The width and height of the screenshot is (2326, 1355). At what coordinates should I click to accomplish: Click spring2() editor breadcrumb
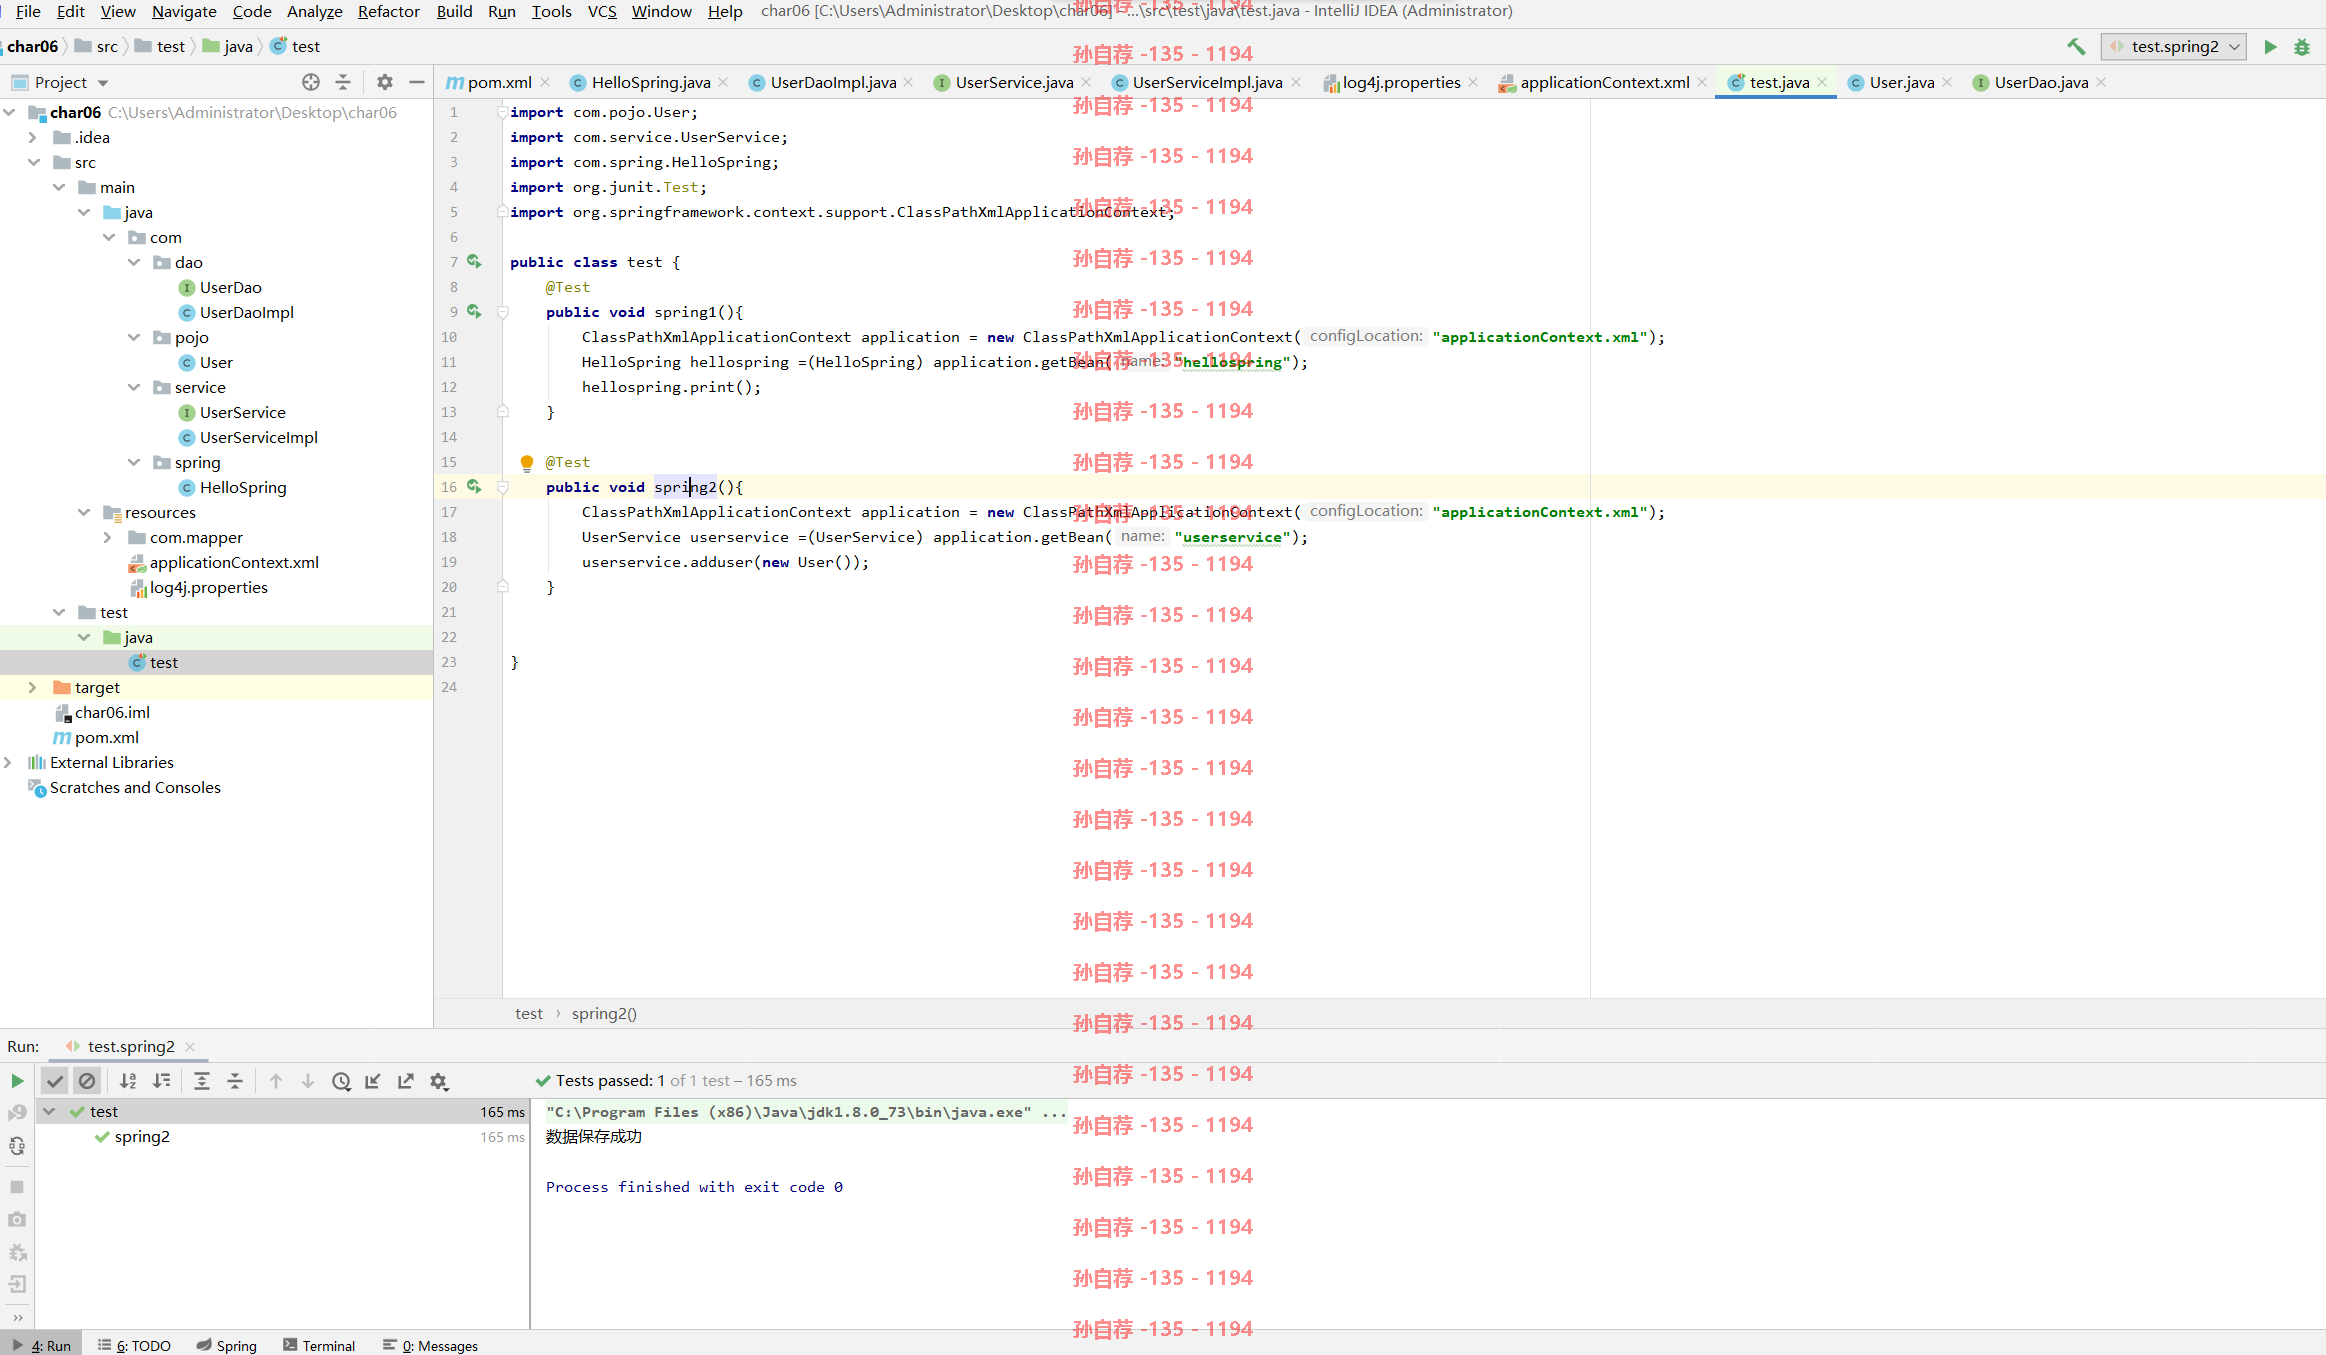(x=604, y=1013)
